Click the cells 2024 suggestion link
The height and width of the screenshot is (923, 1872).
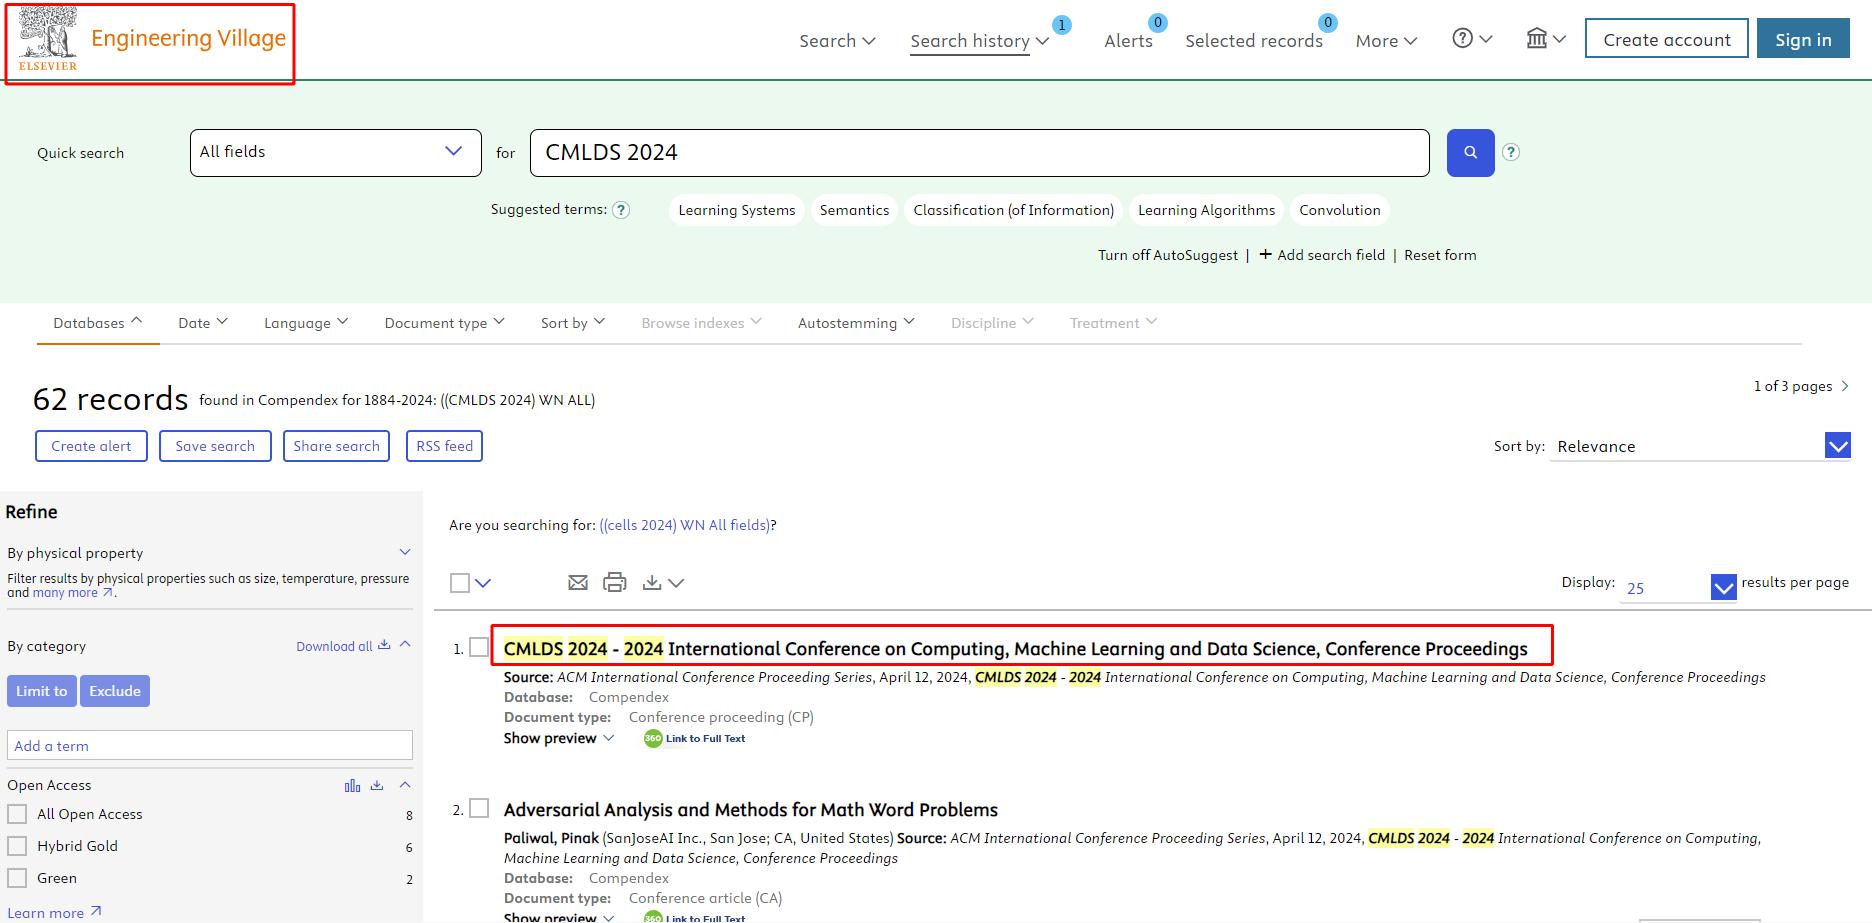(685, 525)
